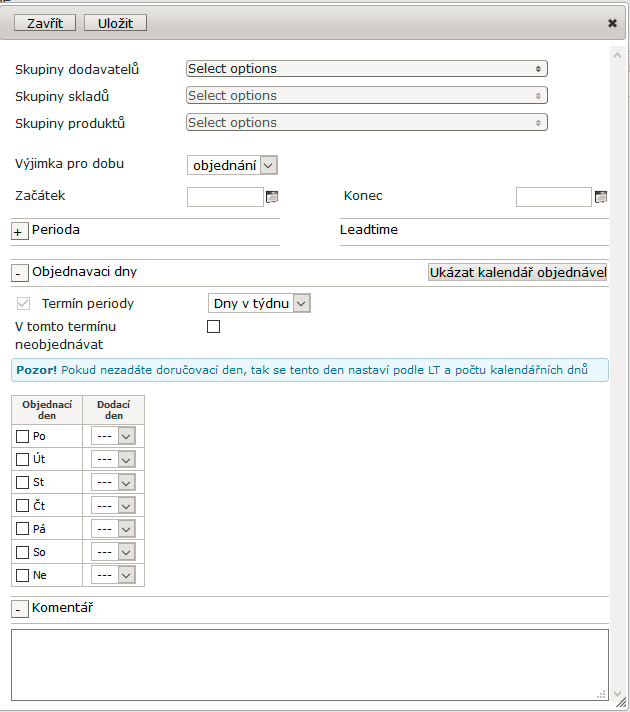Click into the Začátek date input field
The height and width of the screenshot is (712, 630).
(x=225, y=197)
